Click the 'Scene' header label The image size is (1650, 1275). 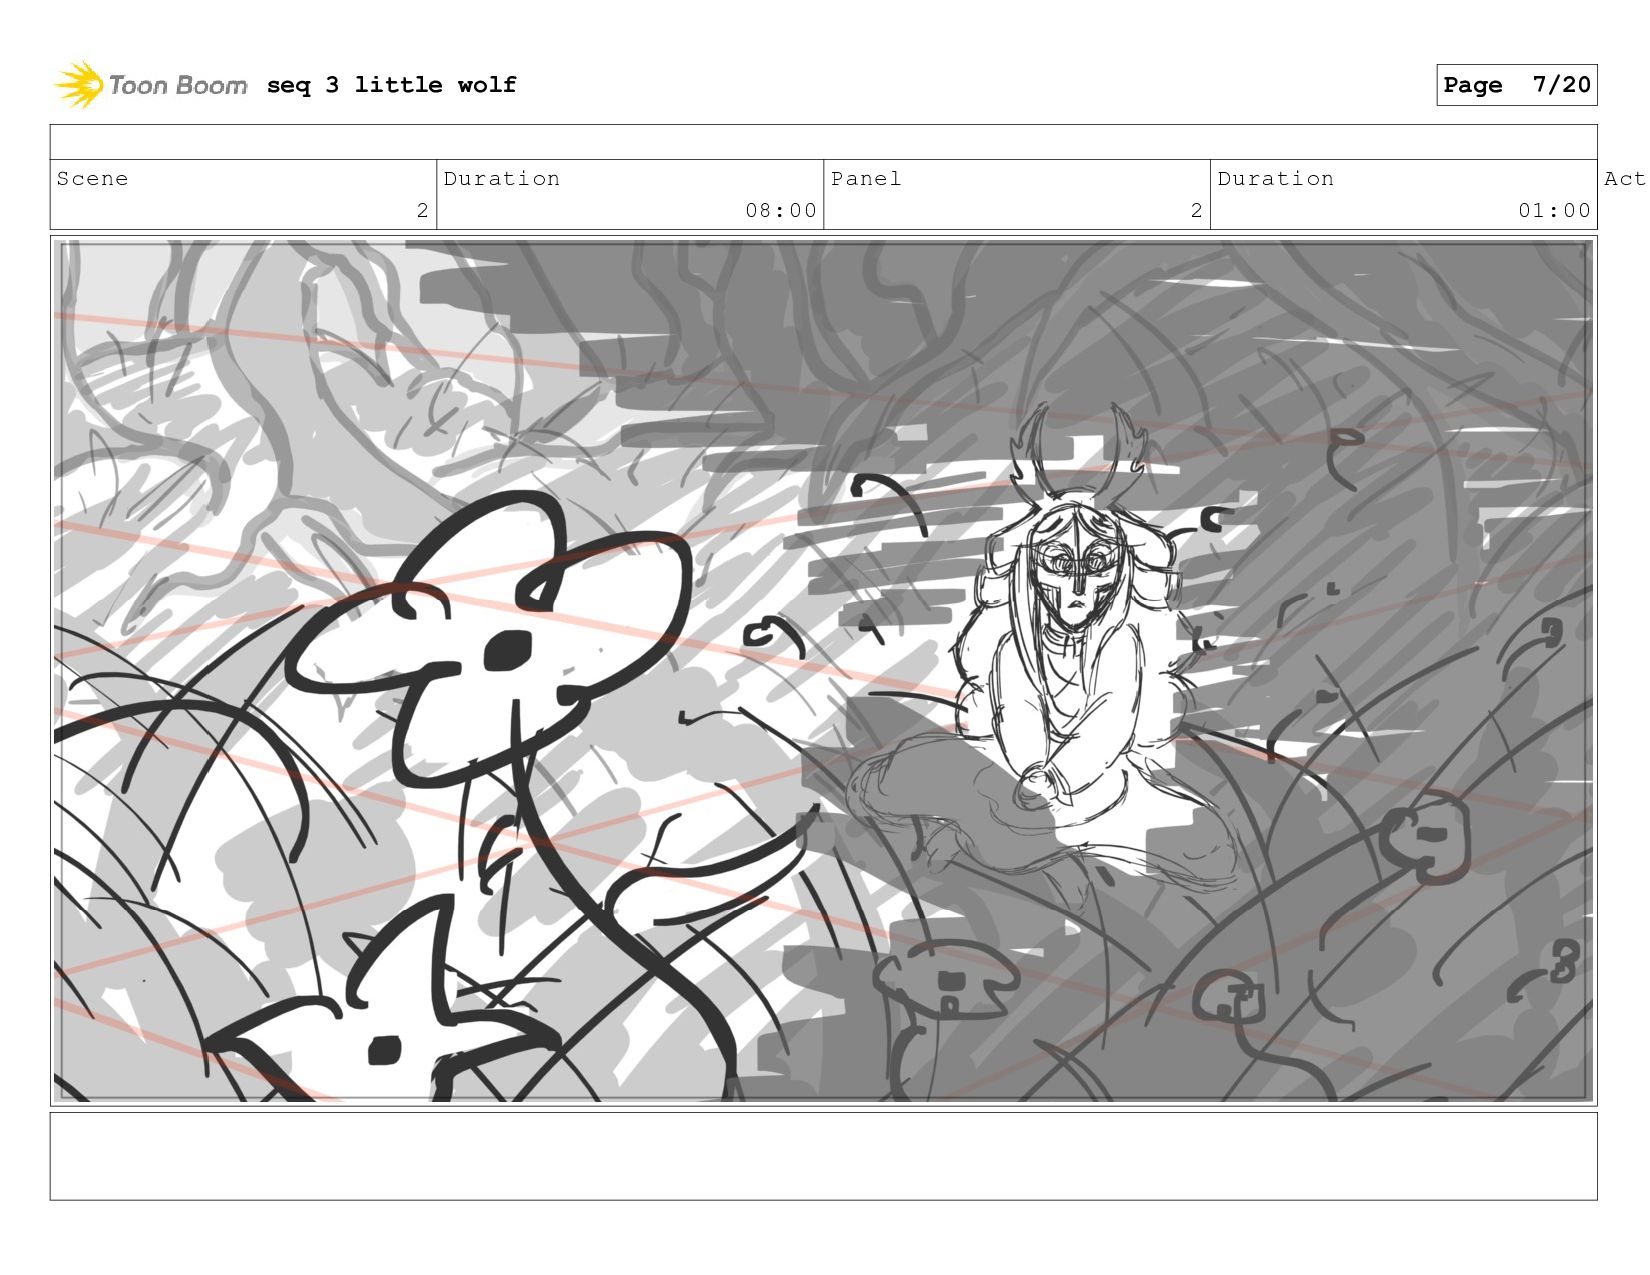(x=92, y=179)
